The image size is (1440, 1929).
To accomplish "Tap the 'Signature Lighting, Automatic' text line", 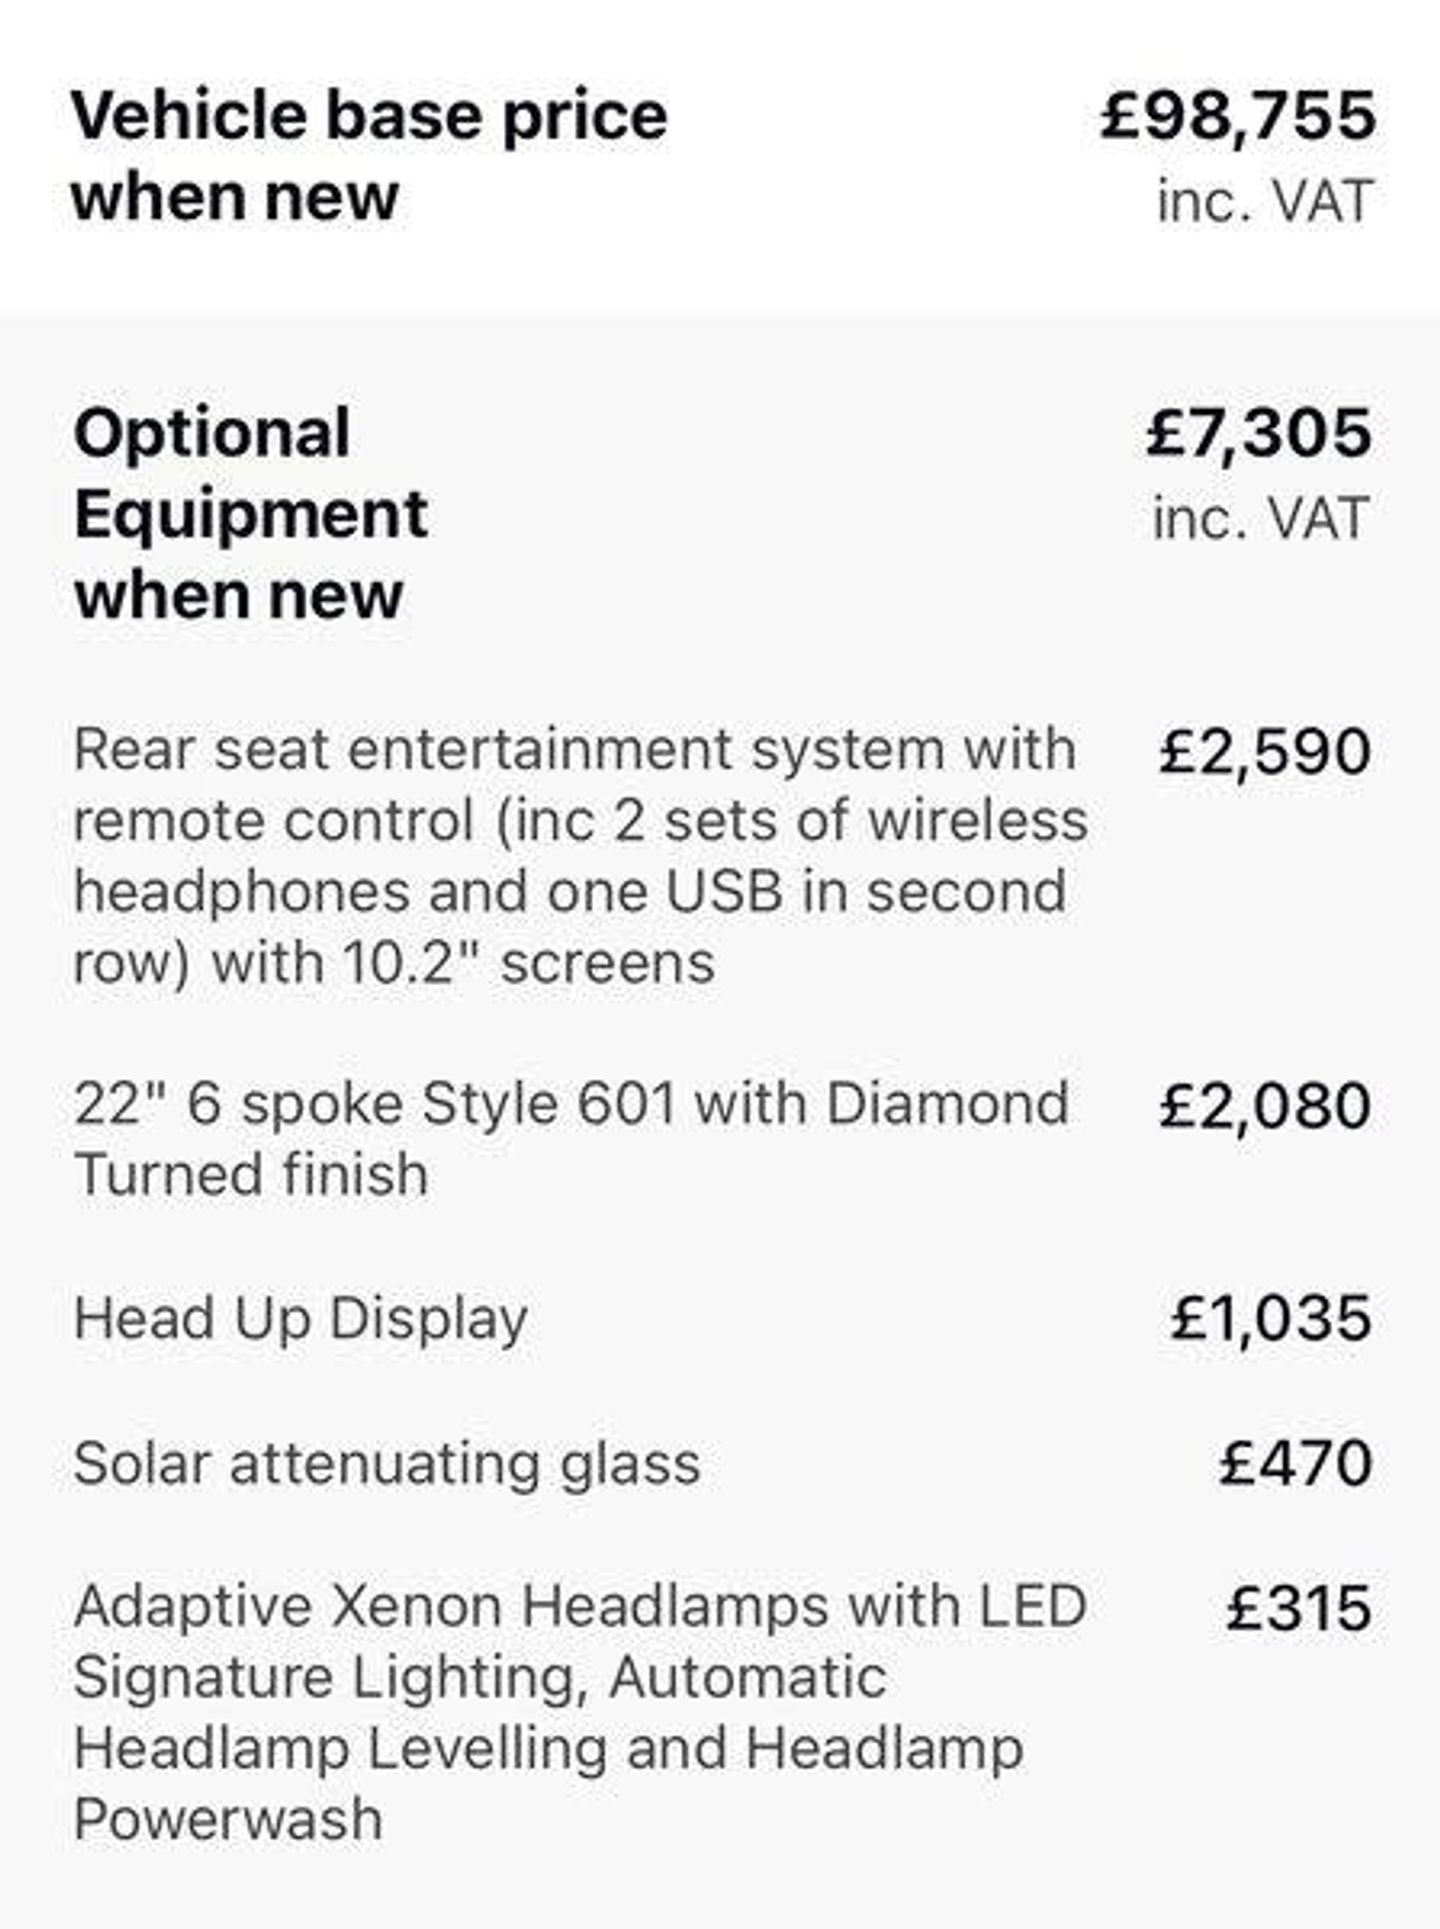I will point(479,1677).
